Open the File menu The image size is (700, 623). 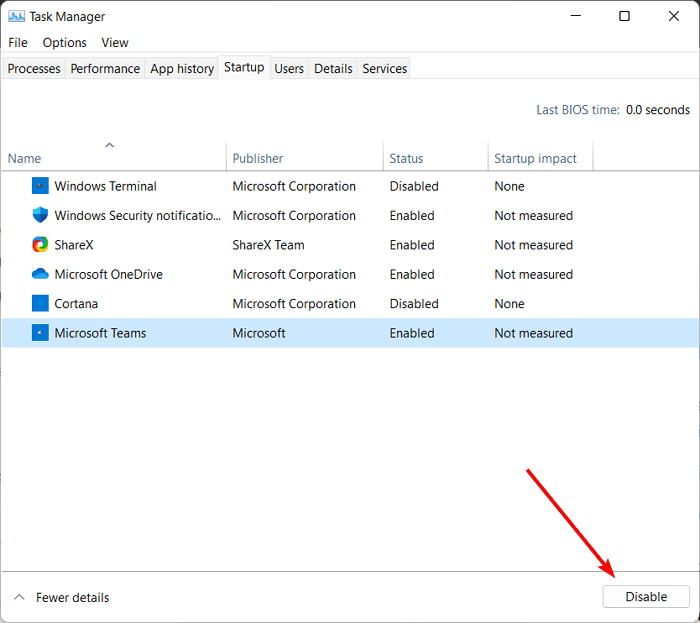18,43
